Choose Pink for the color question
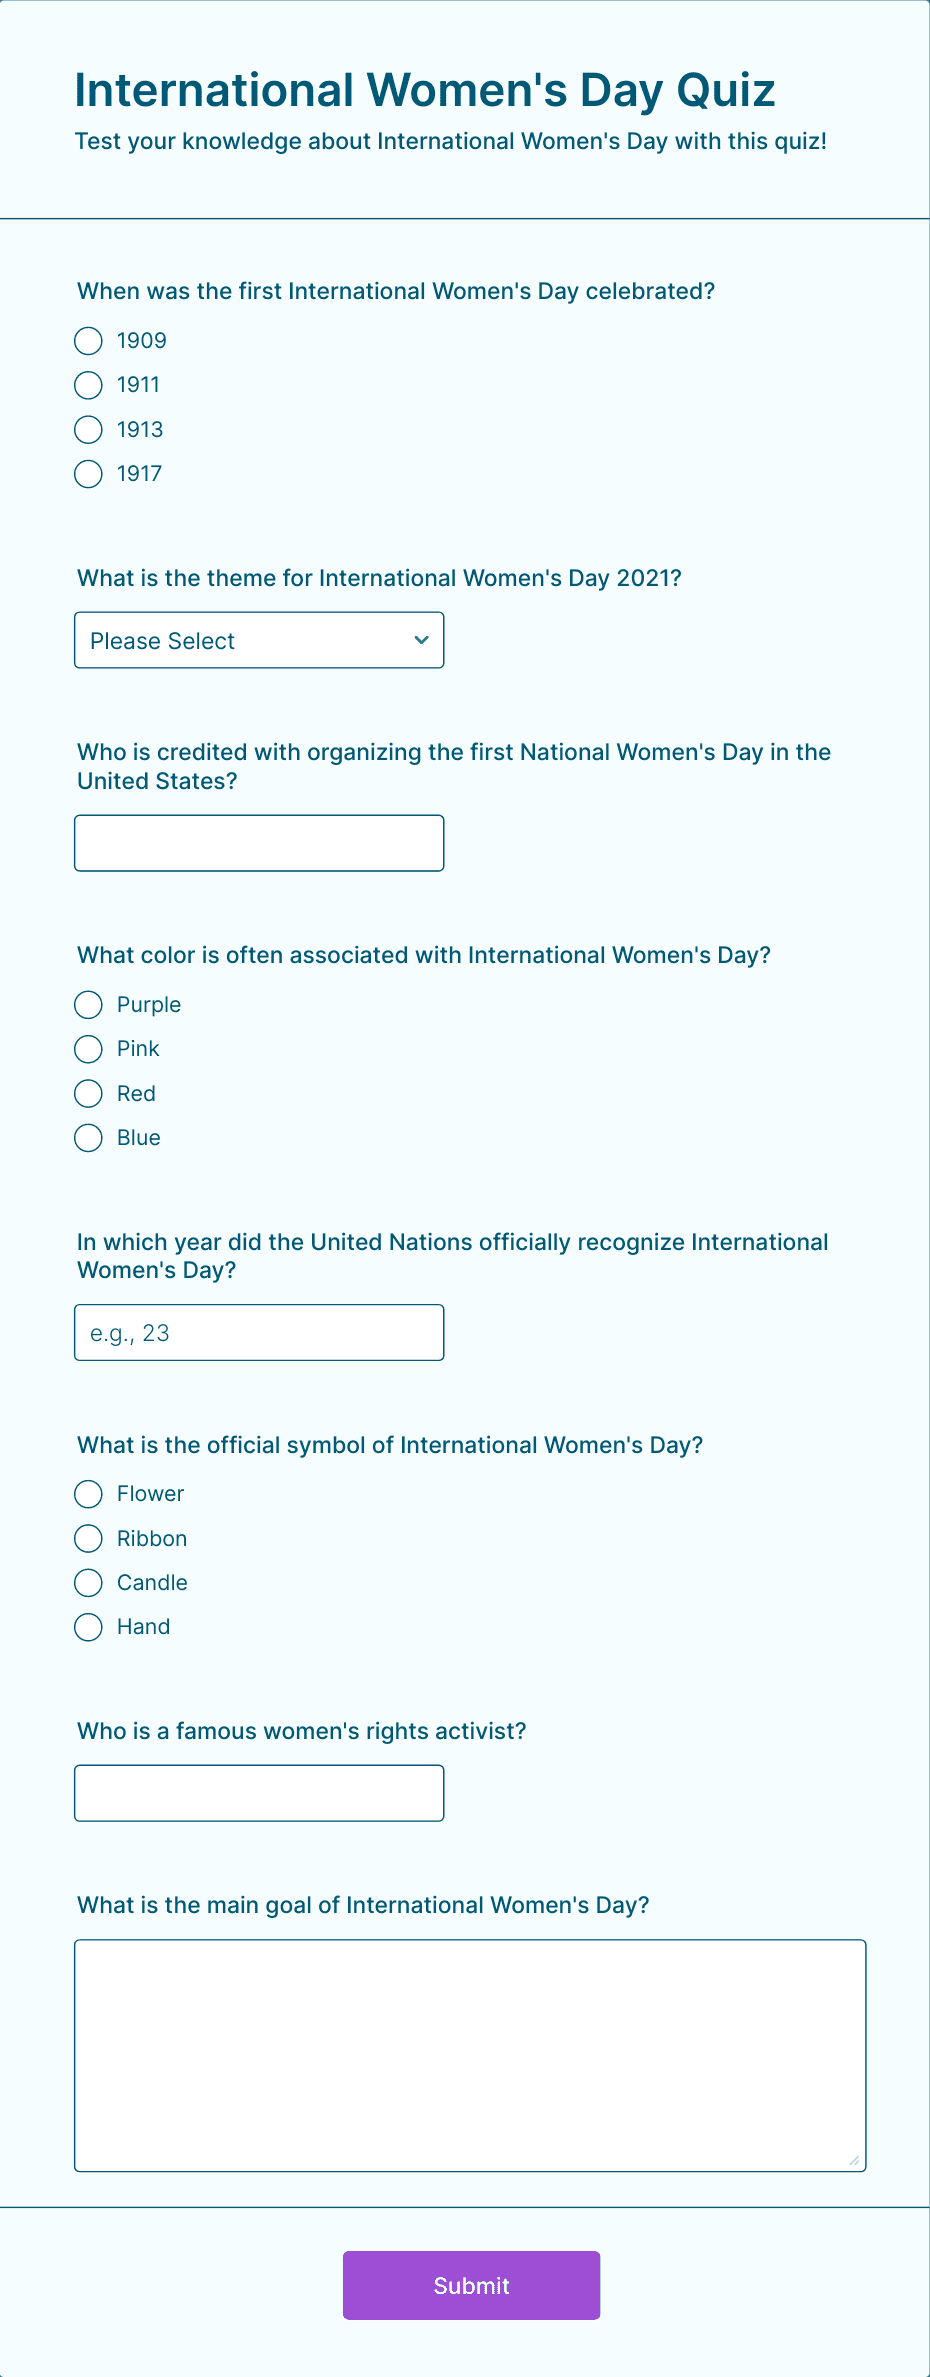Screen dimensions: 930x2377 click(x=88, y=1049)
